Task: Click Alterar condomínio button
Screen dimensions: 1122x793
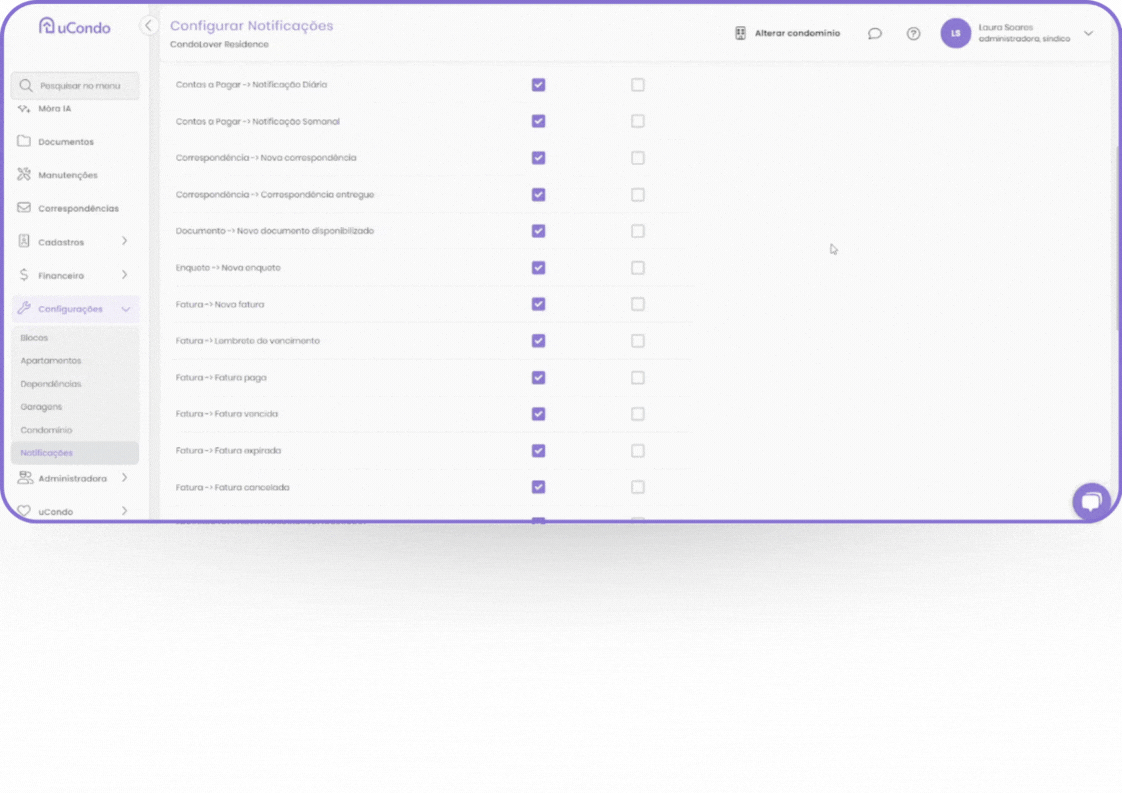Action: (x=787, y=34)
